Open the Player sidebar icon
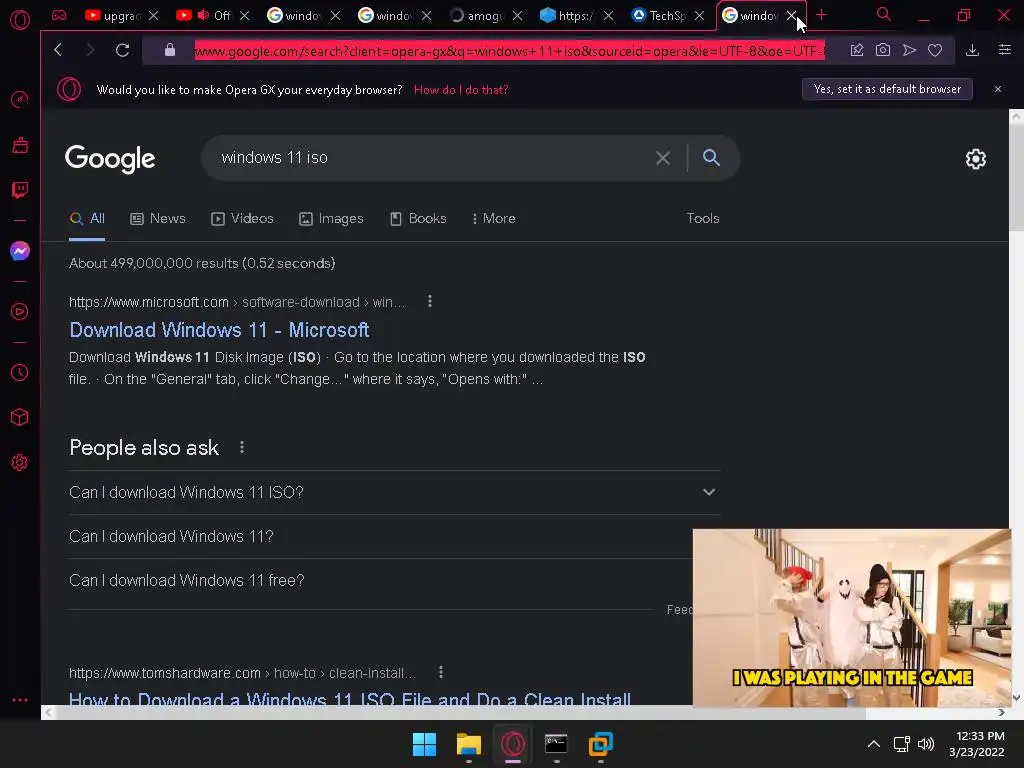The height and width of the screenshot is (768, 1024). [20, 312]
